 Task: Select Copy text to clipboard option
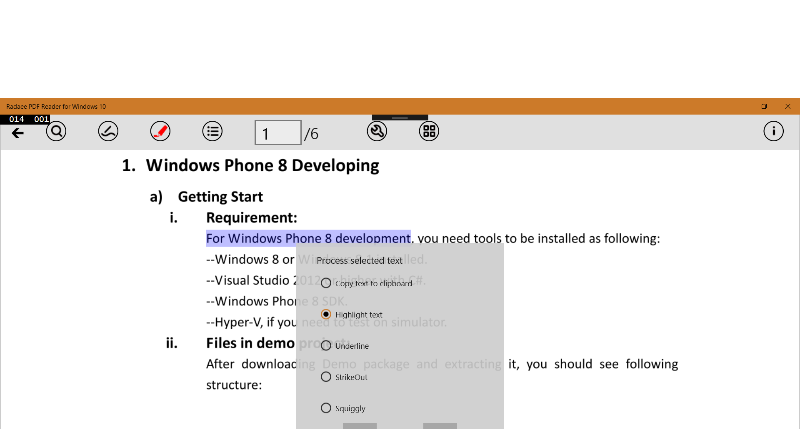tap(326, 283)
